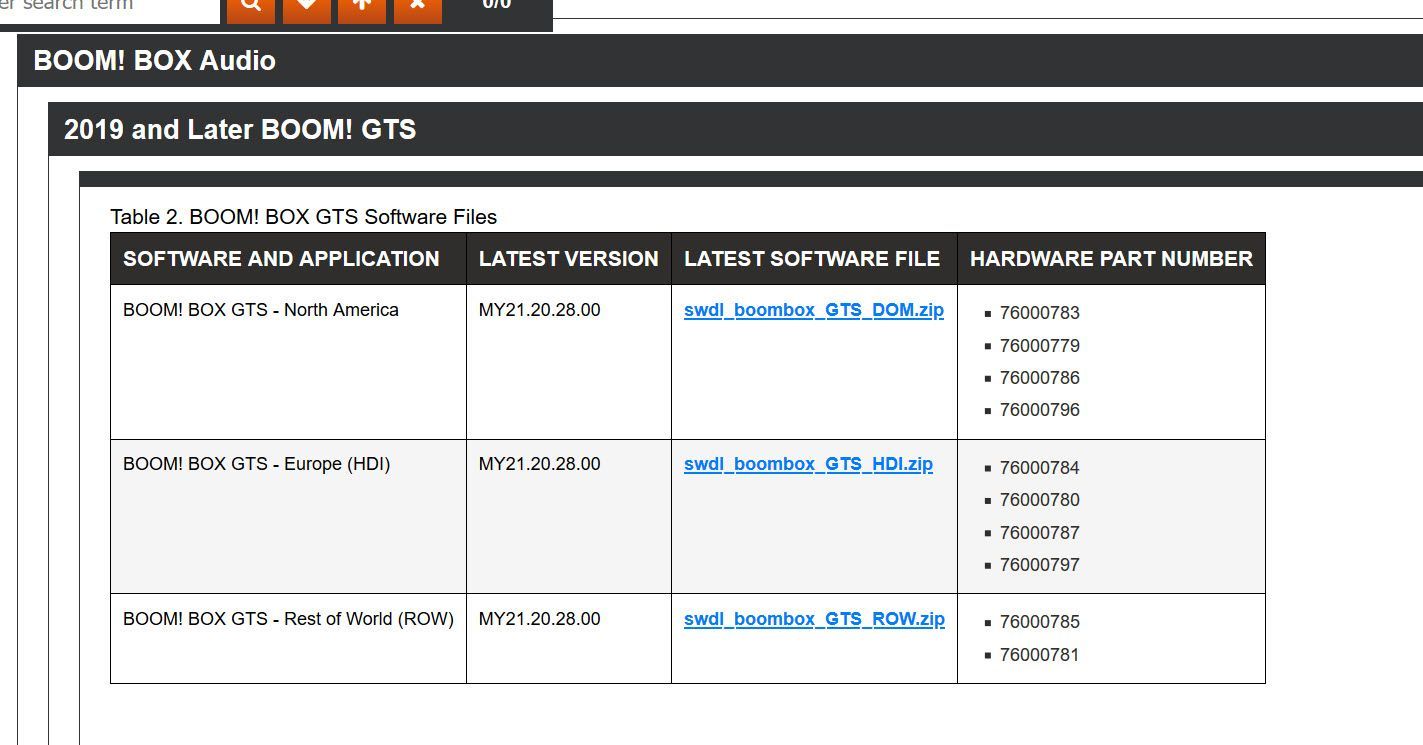This screenshot has width=1423, height=745.
Task: Click the Rest of World (ROW) row name
Action: [x=288, y=619]
